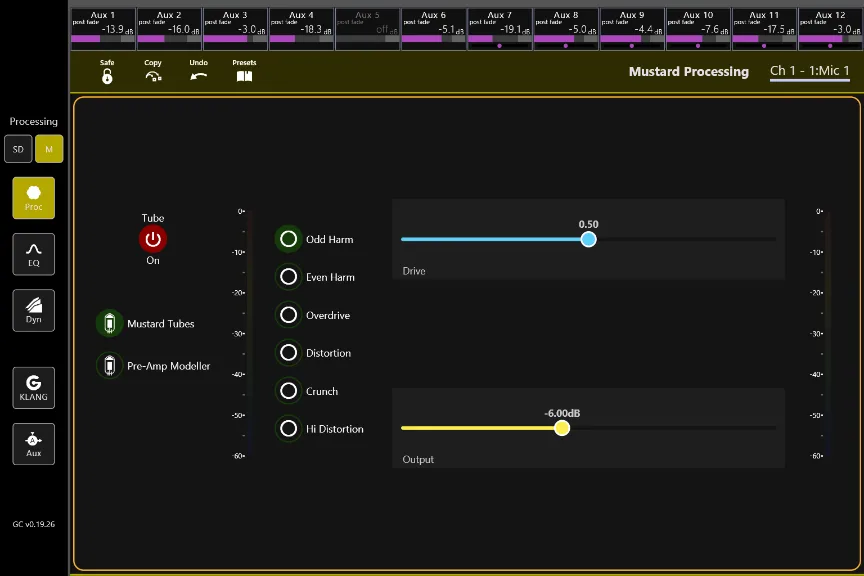The height and width of the screenshot is (576, 864).
Task: Click the Output slider handle
Action: point(562,428)
